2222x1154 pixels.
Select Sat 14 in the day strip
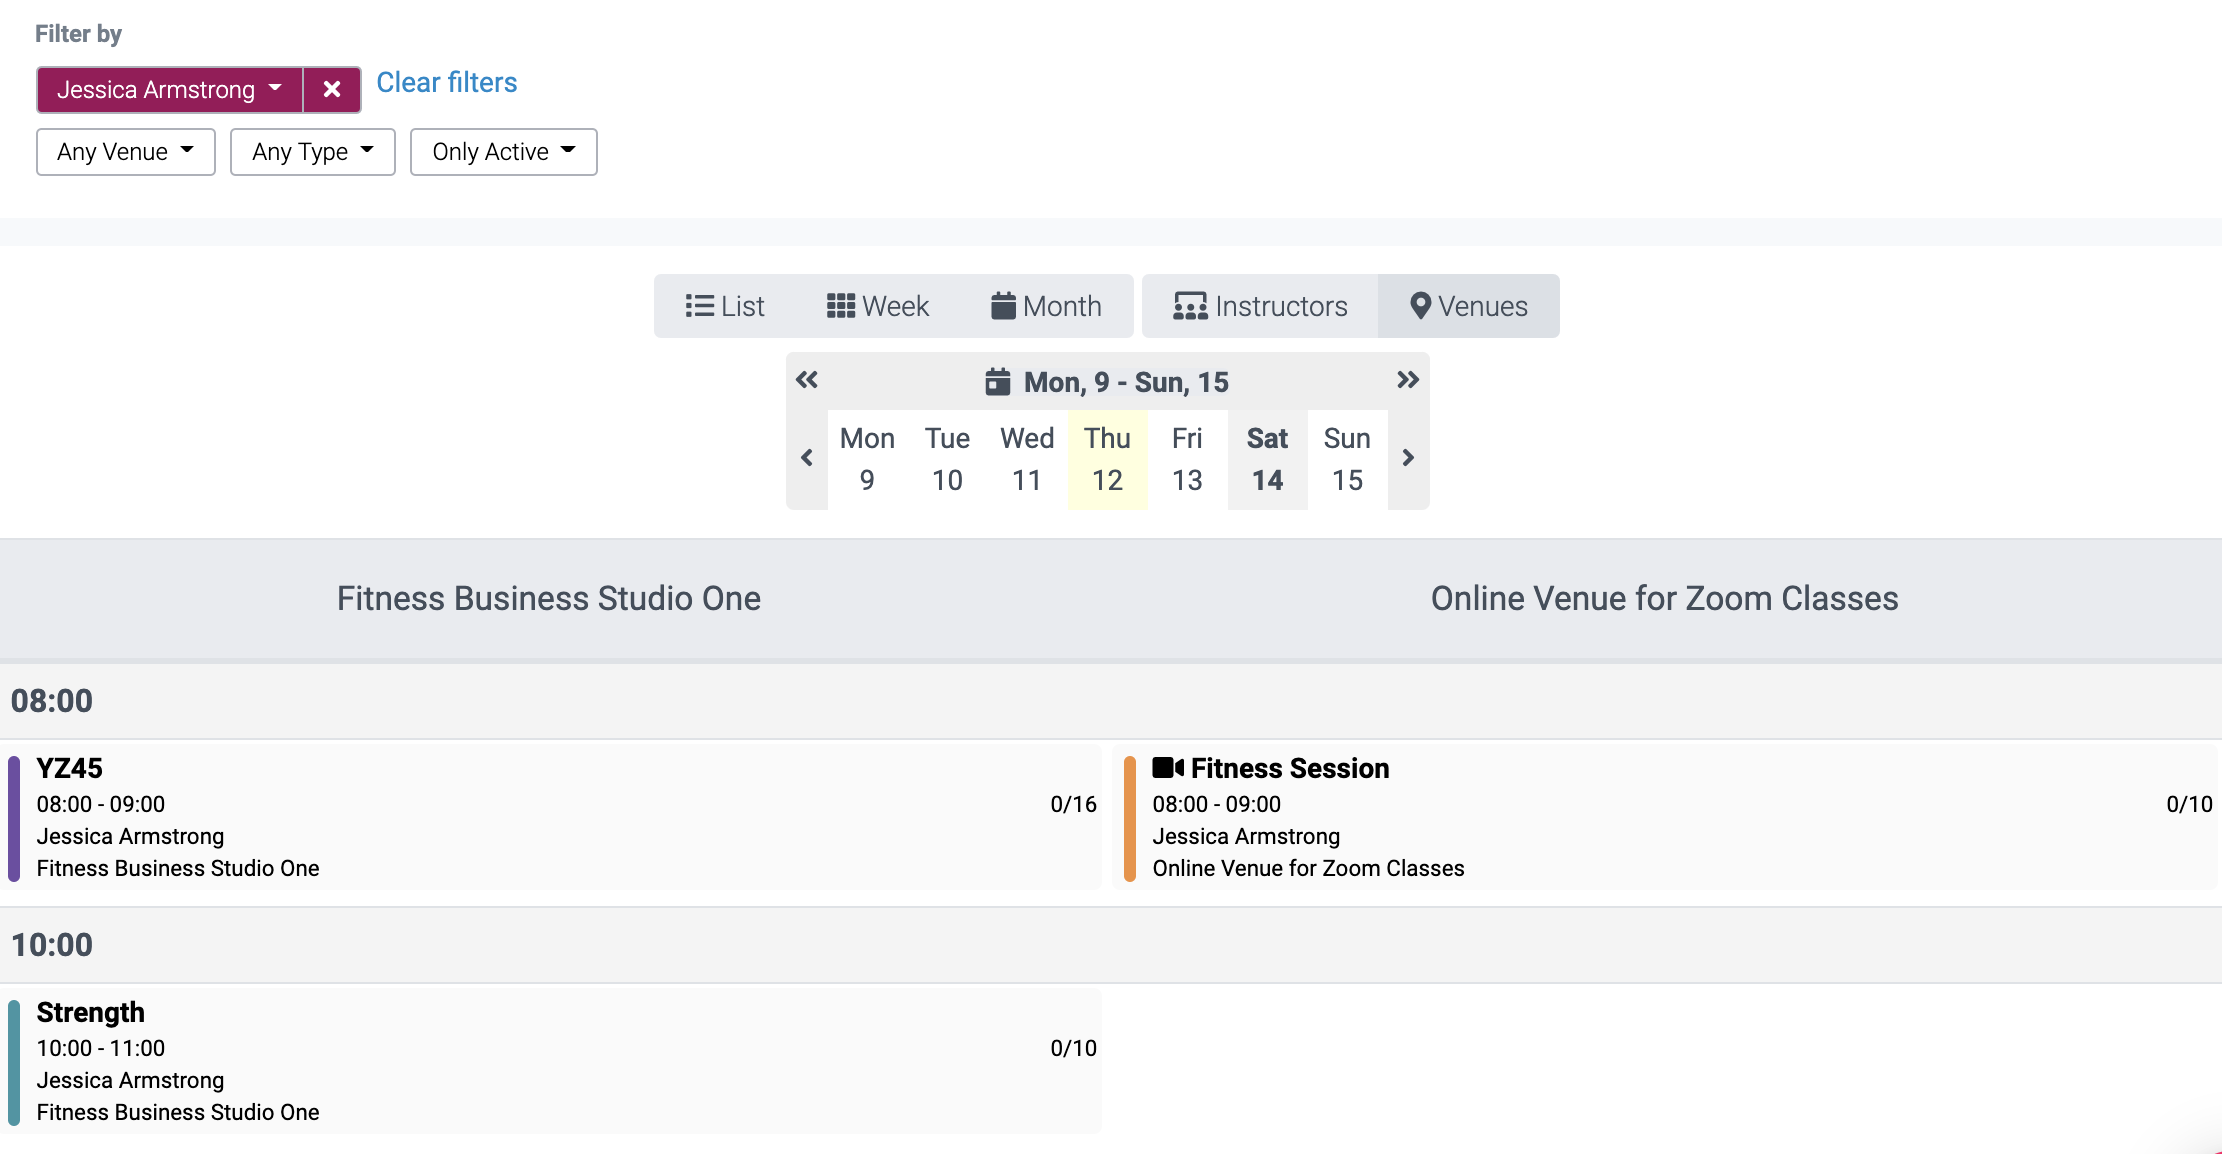(1267, 458)
